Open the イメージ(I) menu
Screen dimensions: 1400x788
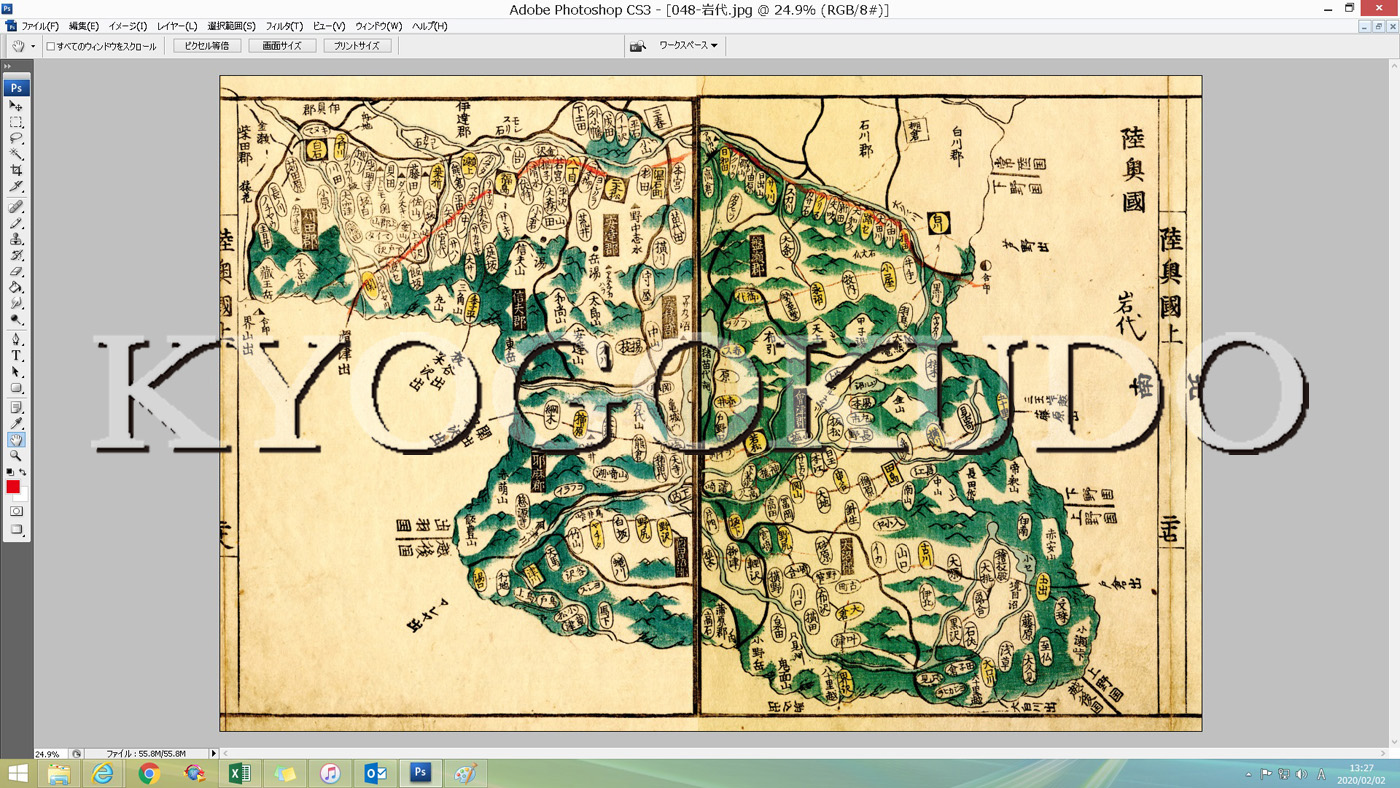click(x=128, y=26)
